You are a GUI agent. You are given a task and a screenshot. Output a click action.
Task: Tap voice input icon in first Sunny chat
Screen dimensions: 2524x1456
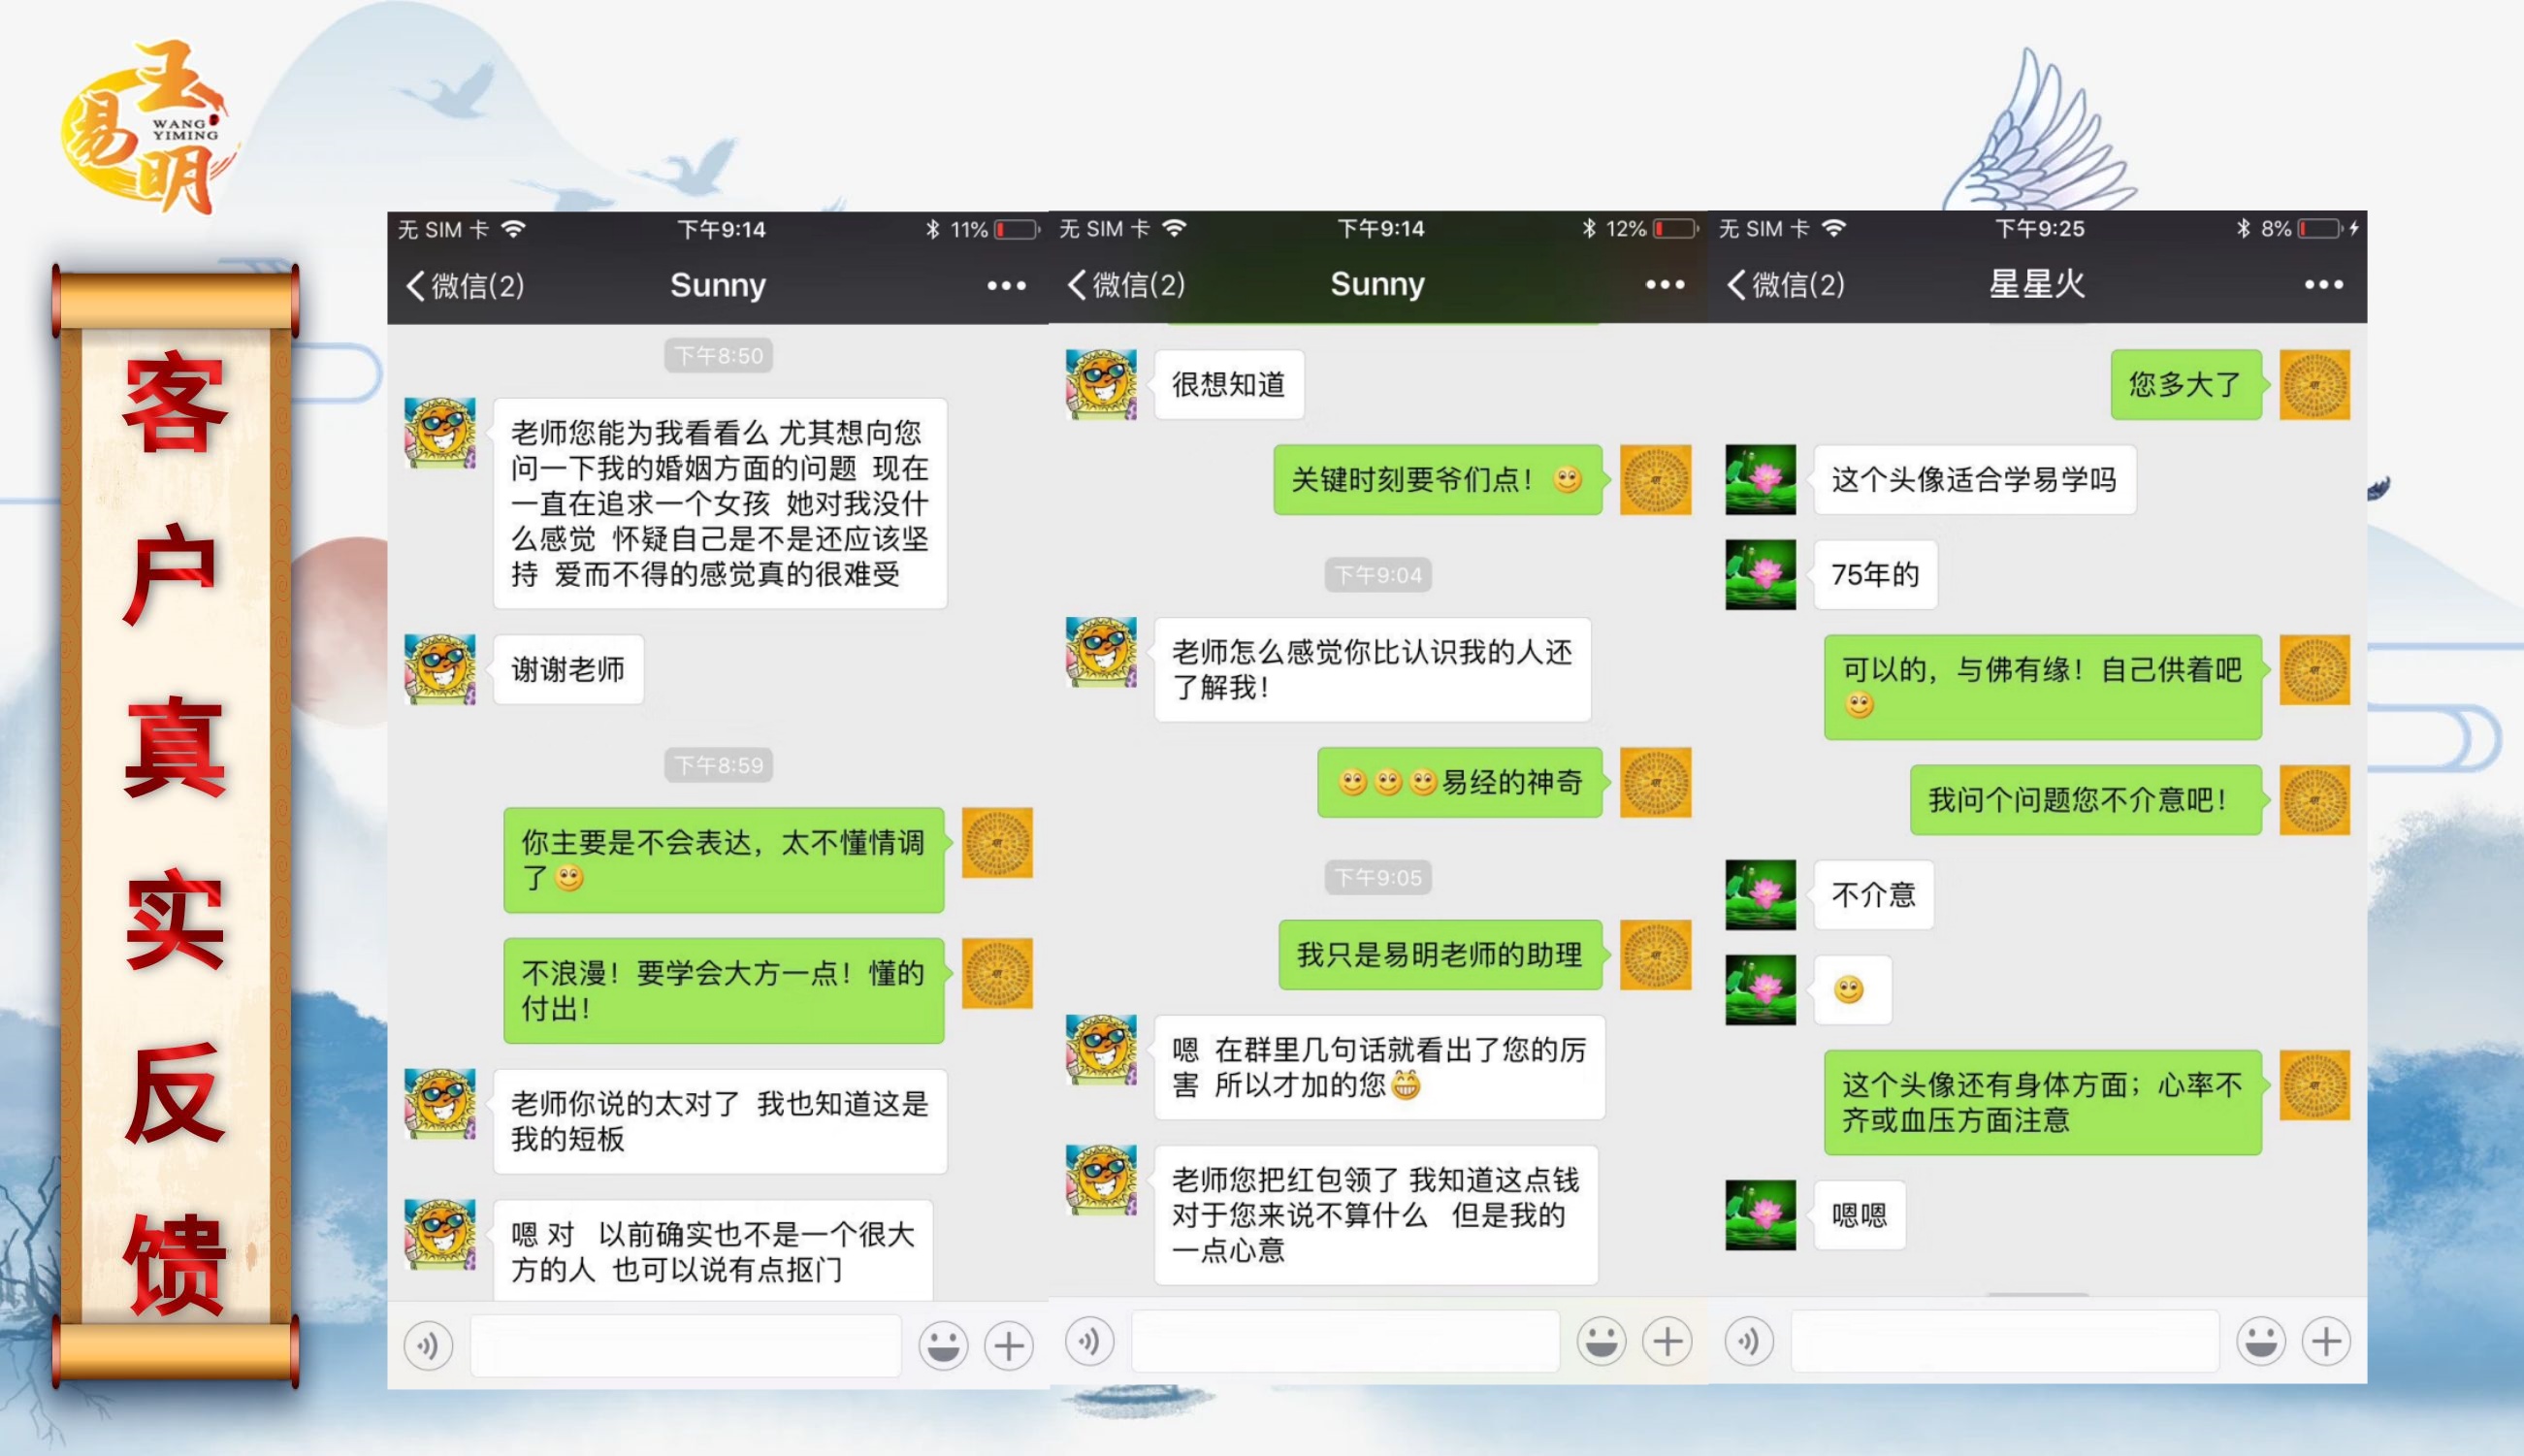pyautogui.click(x=428, y=1345)
